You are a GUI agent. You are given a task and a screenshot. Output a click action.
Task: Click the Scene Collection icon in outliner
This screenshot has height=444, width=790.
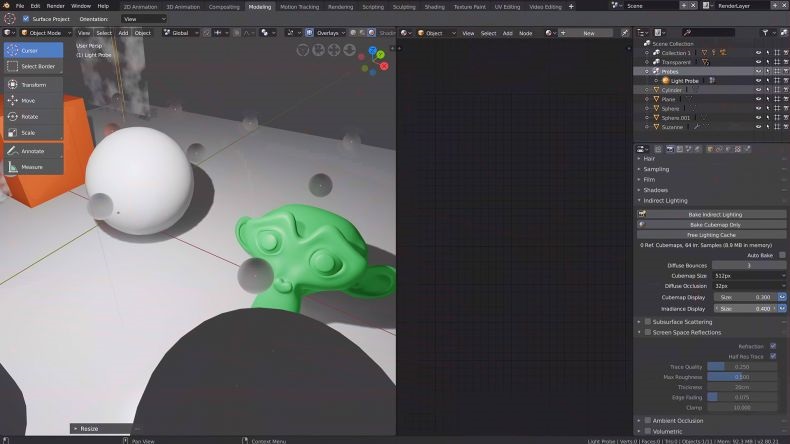click(647, 43)
